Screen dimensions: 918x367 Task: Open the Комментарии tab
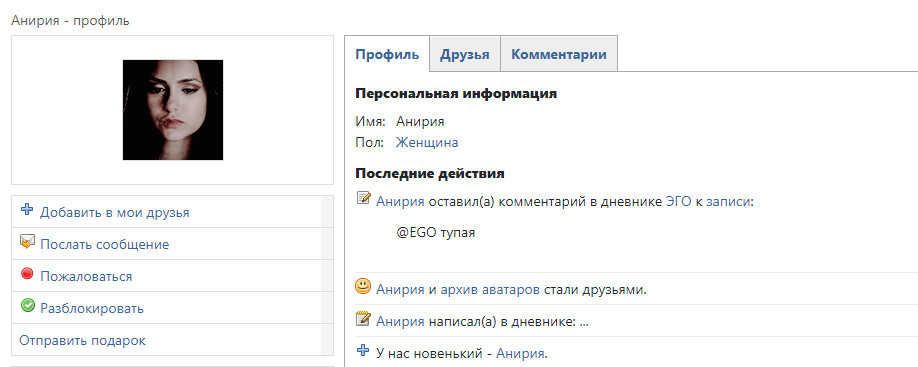click(x=559, y=54)
